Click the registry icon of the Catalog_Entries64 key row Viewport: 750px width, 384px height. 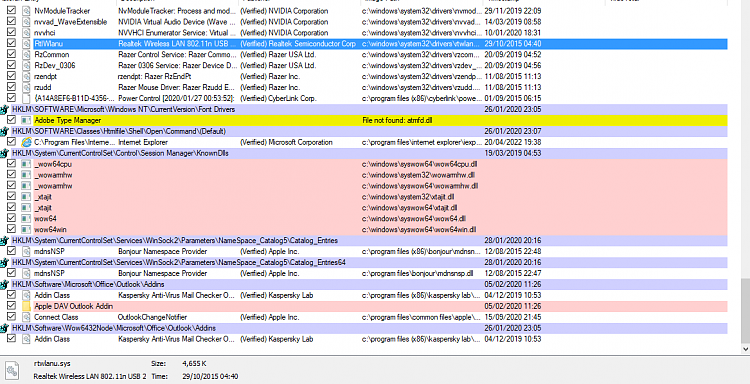5,263
